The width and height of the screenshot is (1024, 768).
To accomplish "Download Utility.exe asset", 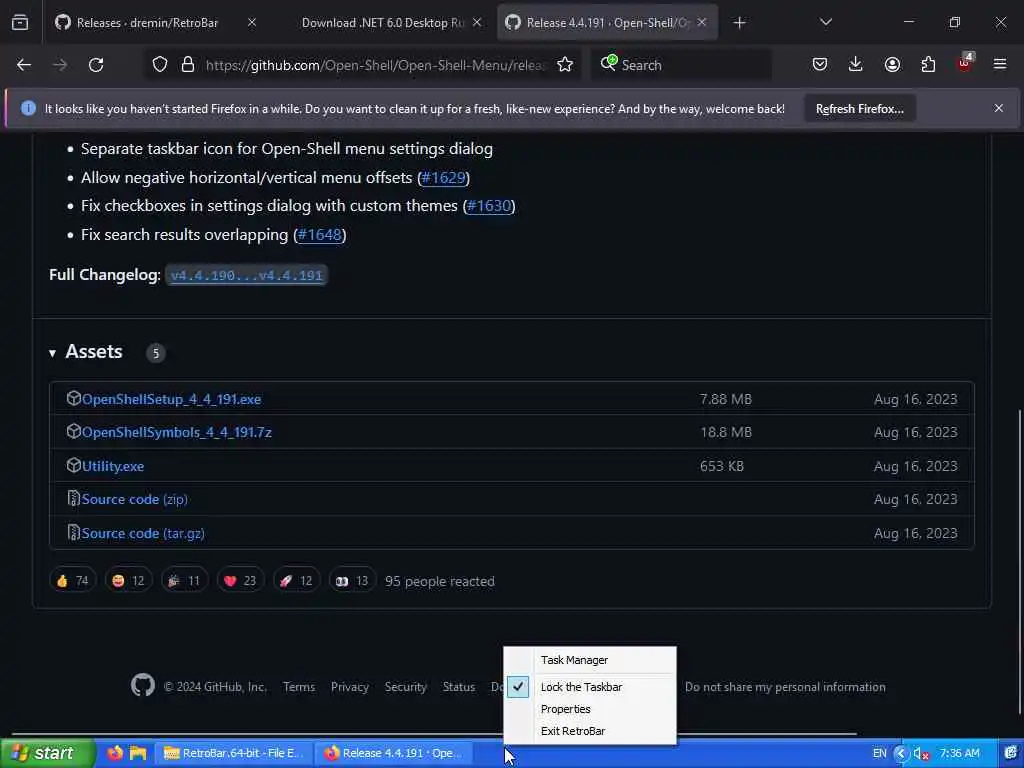I will click(x=112, y=466).
